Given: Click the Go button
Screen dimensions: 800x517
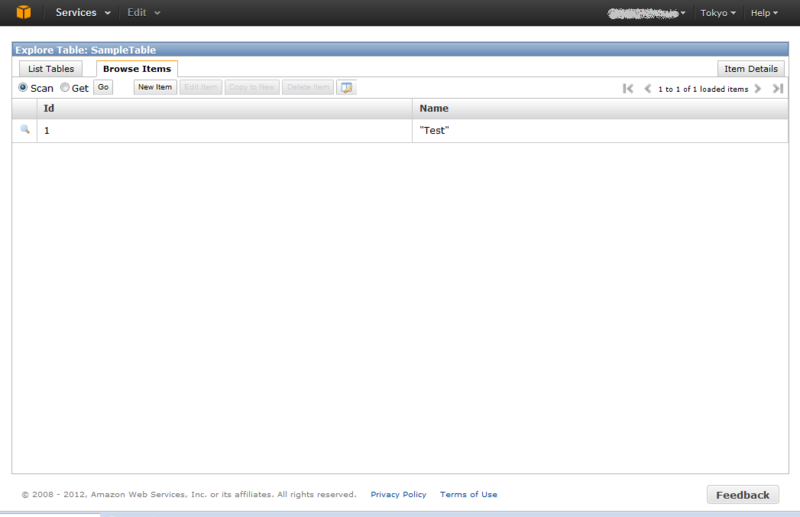Looking at the screenshot, I should click(x=103, y=87).
